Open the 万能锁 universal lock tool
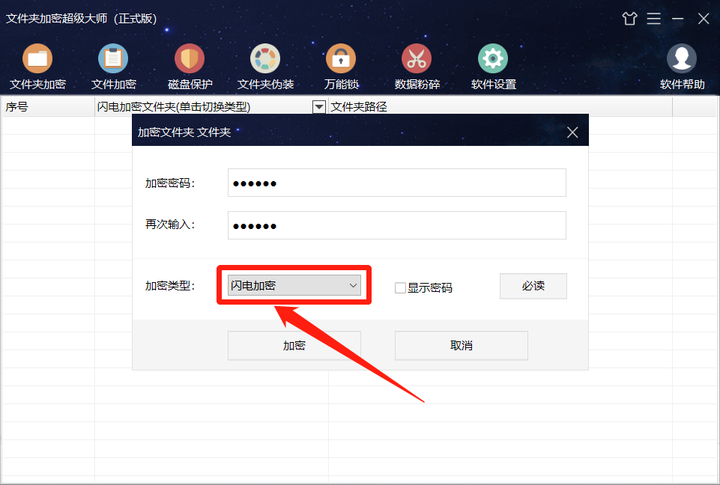Viewport: 720px width, 485px height. click(x=341, y=67)
